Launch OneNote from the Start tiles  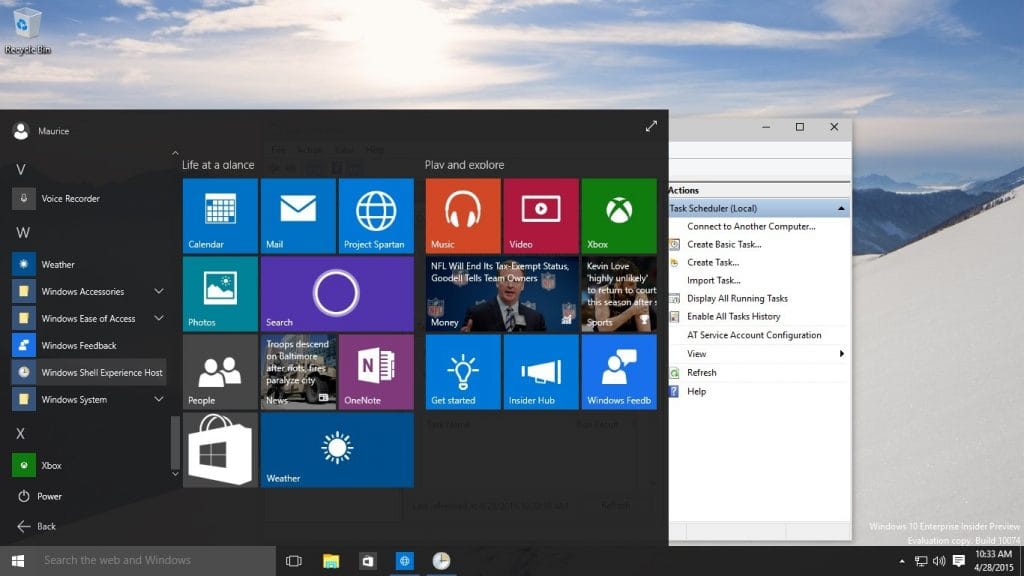pos(376,371)
